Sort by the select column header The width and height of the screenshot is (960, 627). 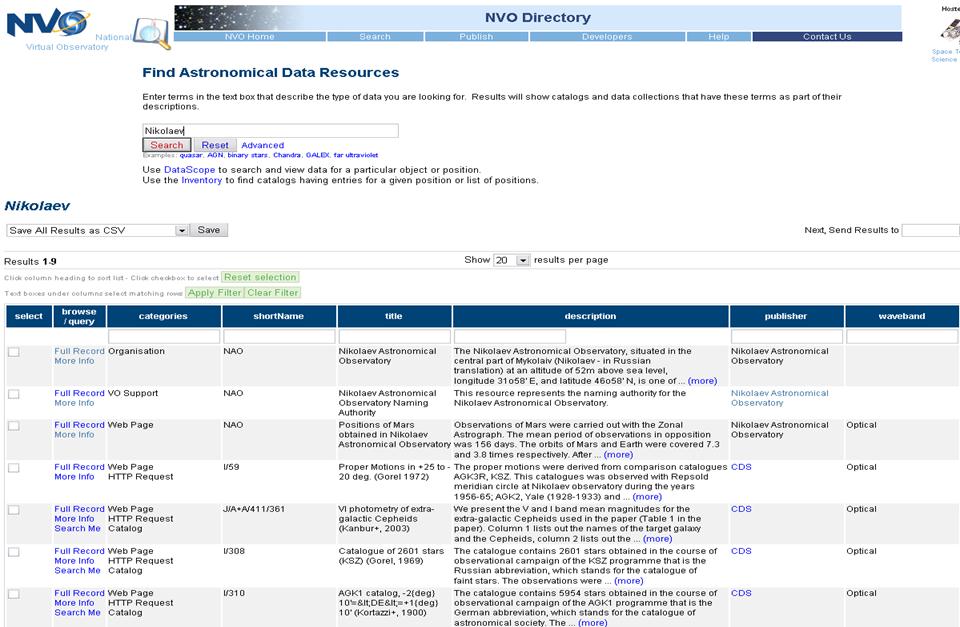click(x=29, y=316)
